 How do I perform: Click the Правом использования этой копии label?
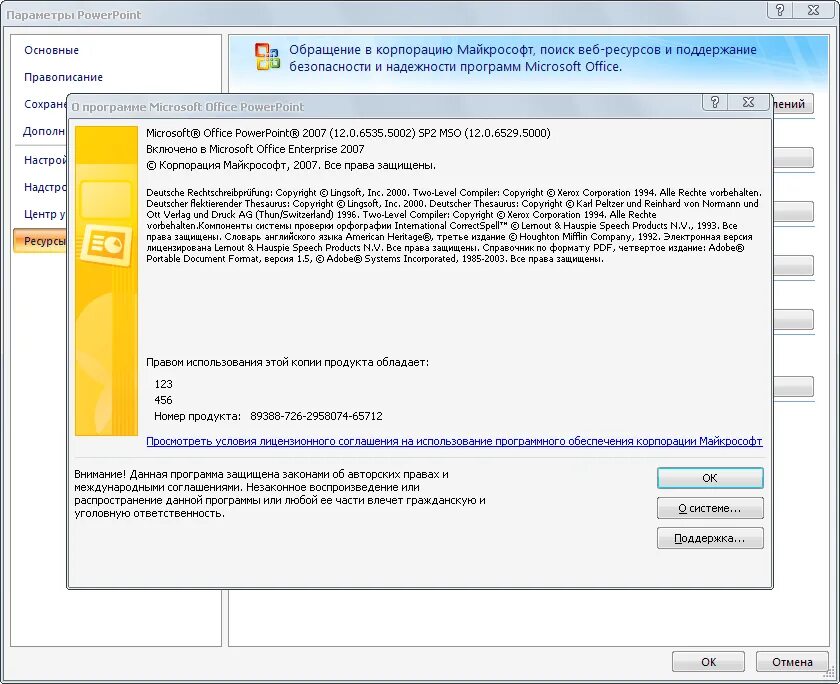pyautogui.click(x=287, y=362)
